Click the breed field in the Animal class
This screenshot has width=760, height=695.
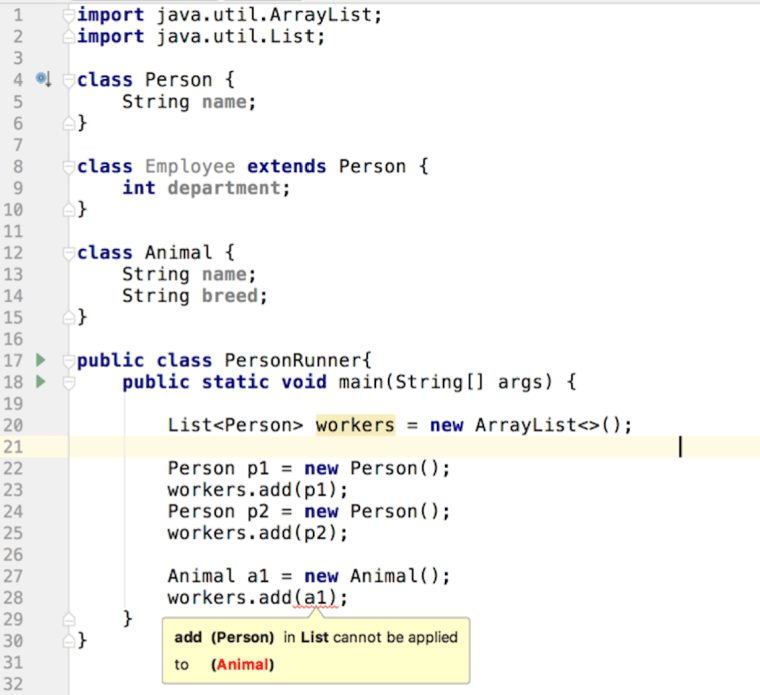[234, 296]
